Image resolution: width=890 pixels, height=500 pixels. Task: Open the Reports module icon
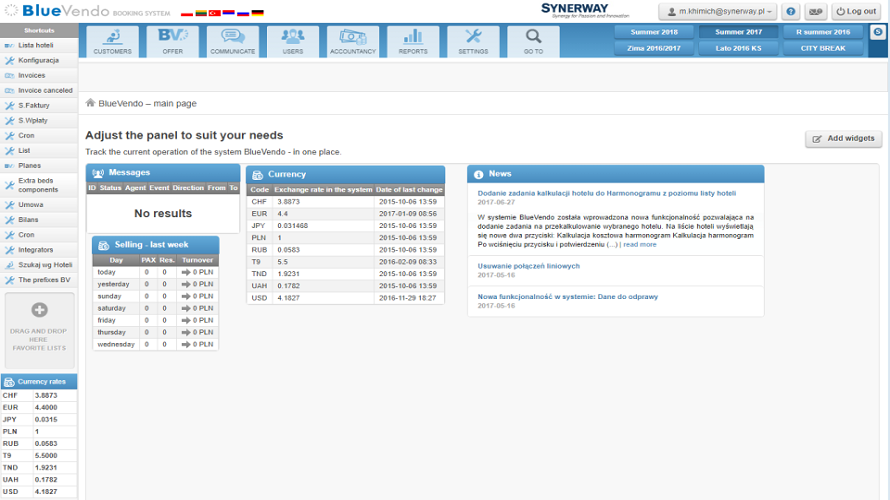pos(413,41)
